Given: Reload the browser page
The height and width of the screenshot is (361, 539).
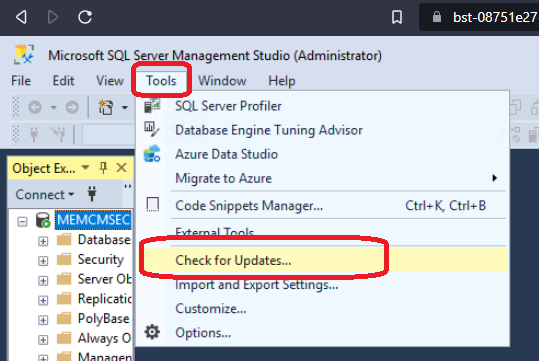Looking at the screenshot, I should tap(85, 17).
